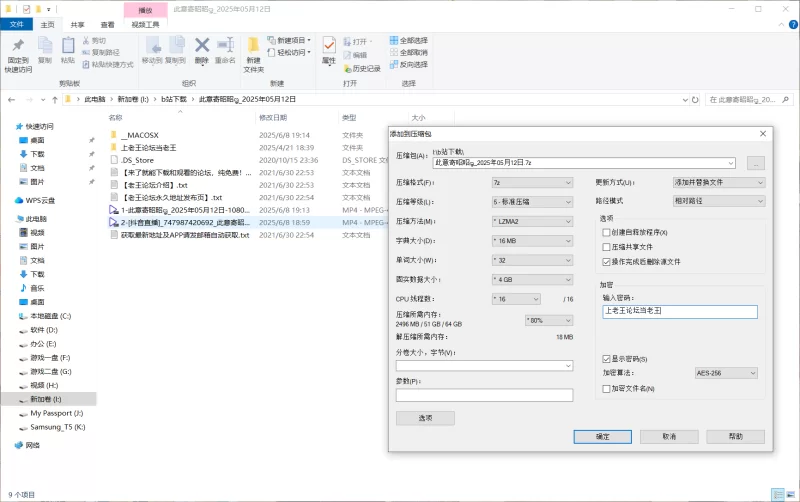
Task: Open WPS云盘 in the sidebar
Action: [x=33, y=199]
